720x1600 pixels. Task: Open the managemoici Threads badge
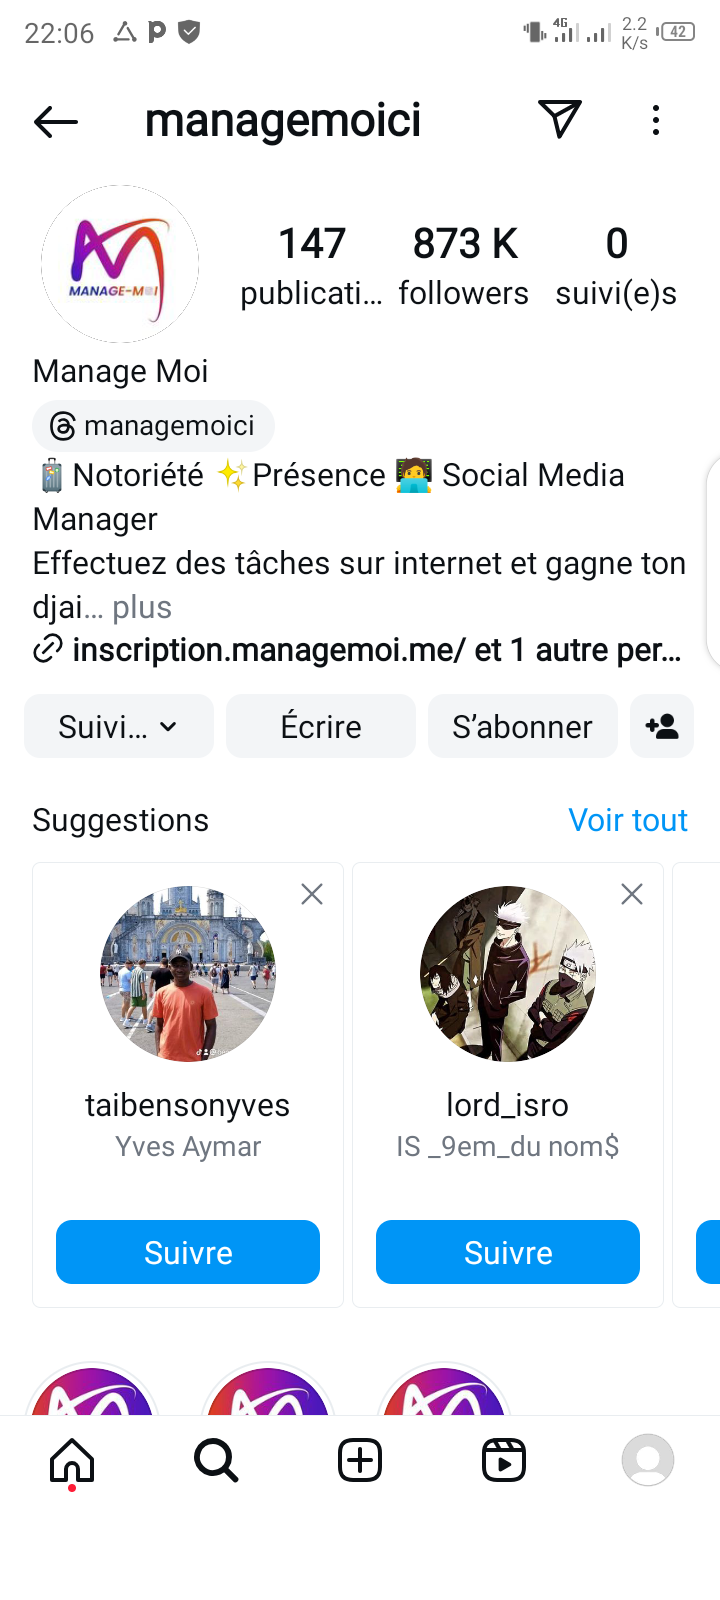coord(154,426)
